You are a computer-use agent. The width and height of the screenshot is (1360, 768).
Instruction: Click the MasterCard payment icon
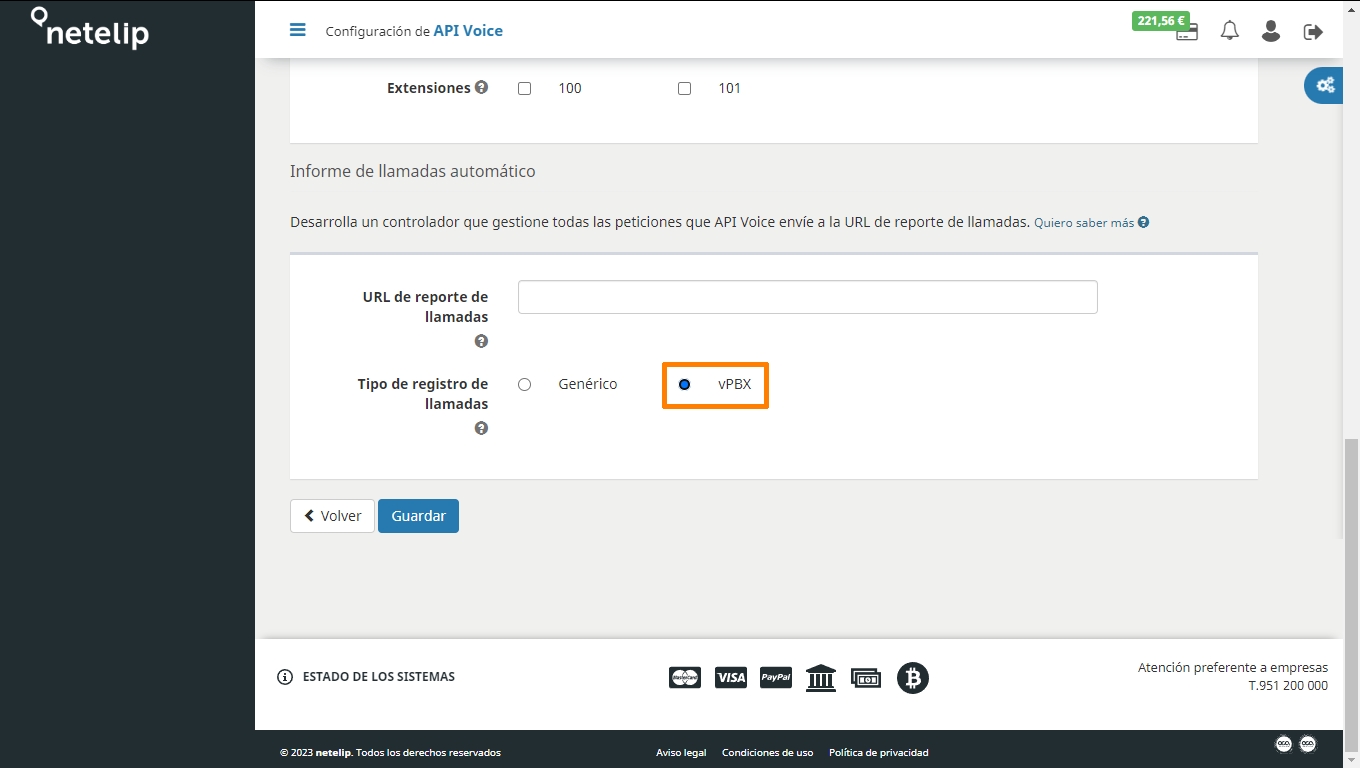[685, 678]
